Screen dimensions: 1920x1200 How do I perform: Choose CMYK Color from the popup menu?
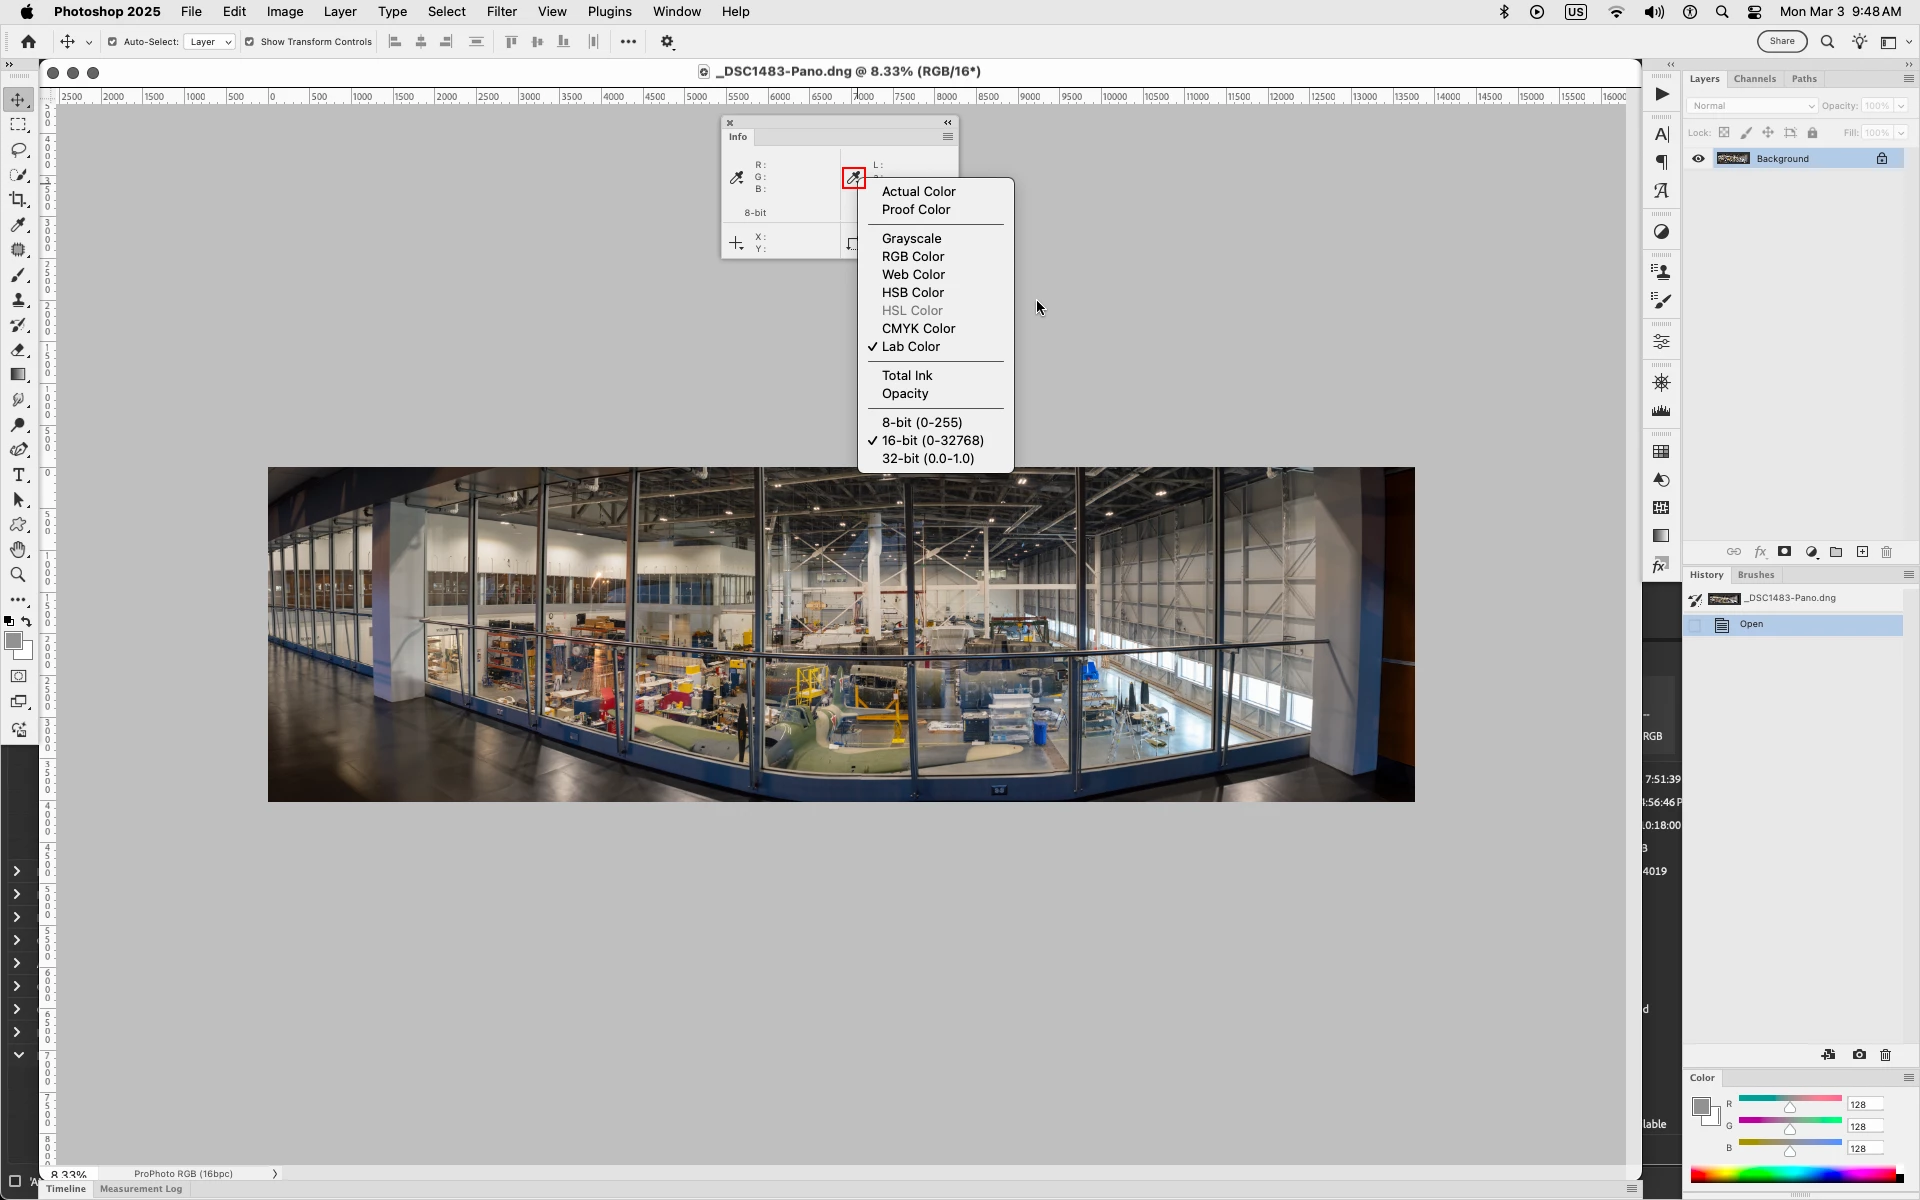click(x=918, y=329)
